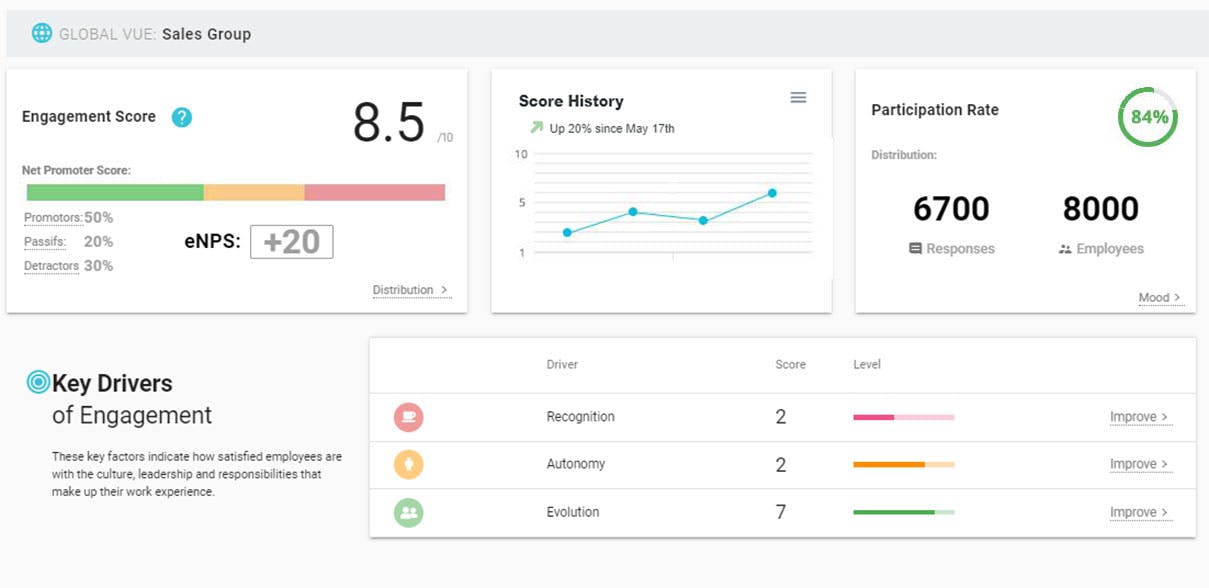This screenshot has height=588, width=1209.
Task: Click the Autonomy driver icon
Action: [x=408, y=464]
